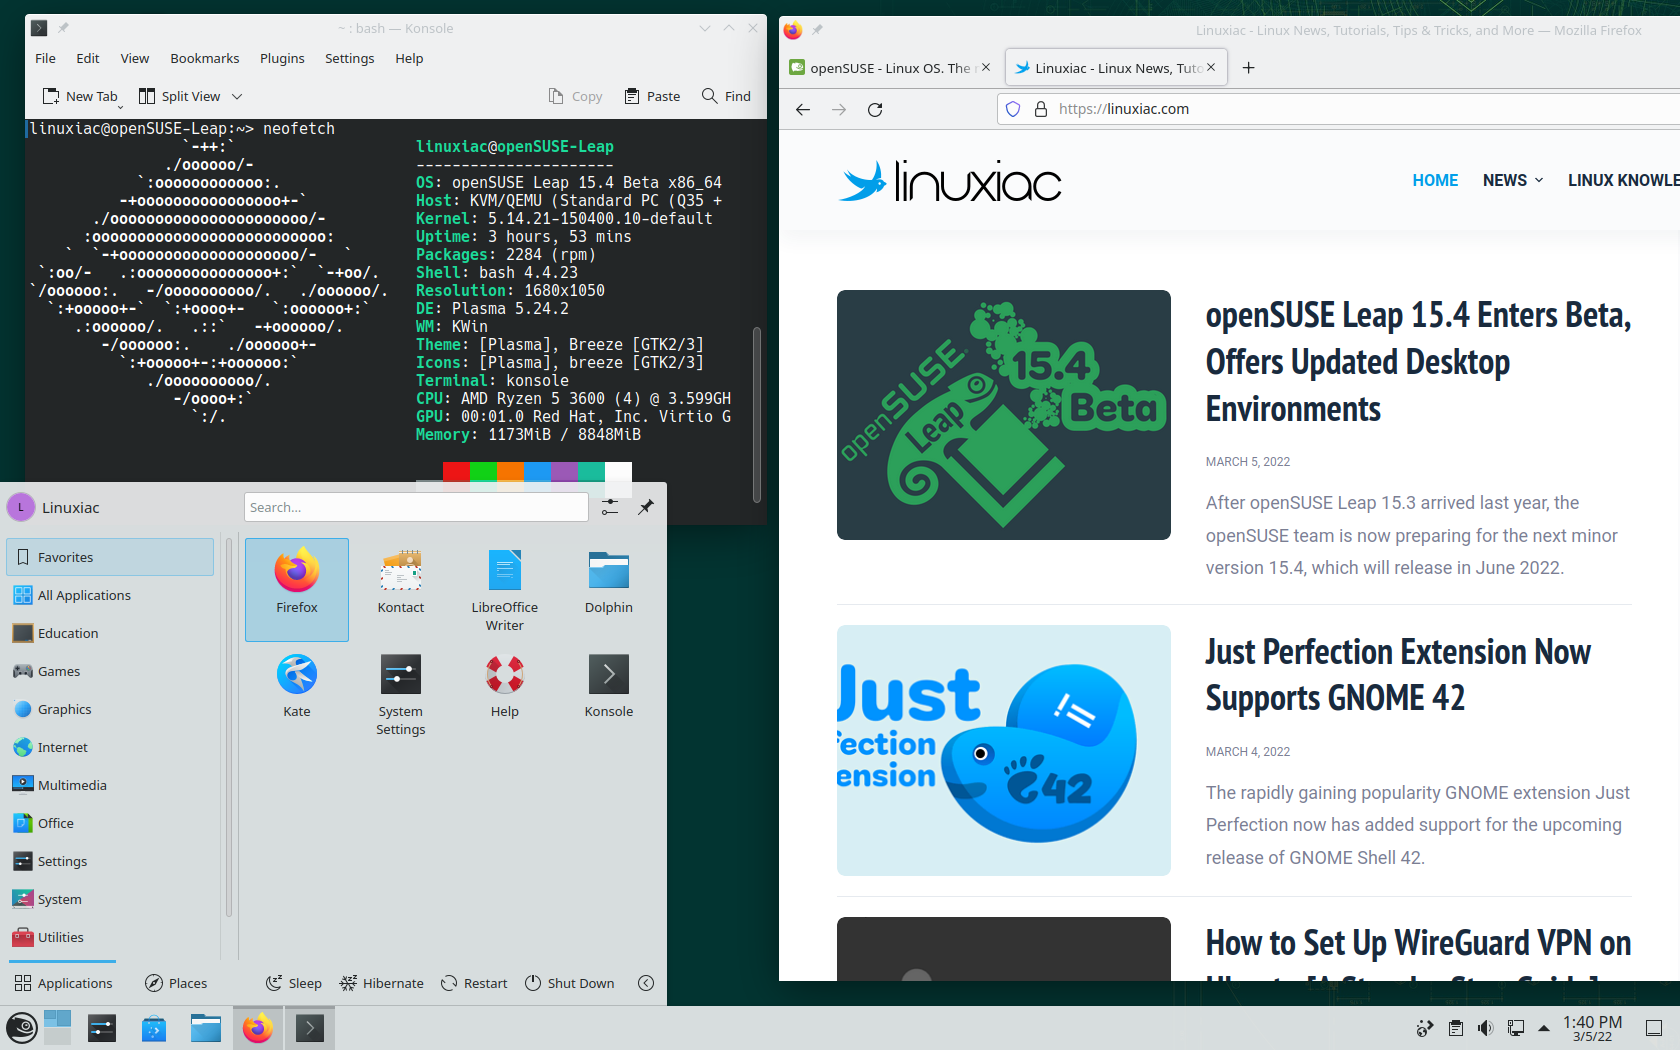Open Konsole's Settings menu

tap(349, 58)
